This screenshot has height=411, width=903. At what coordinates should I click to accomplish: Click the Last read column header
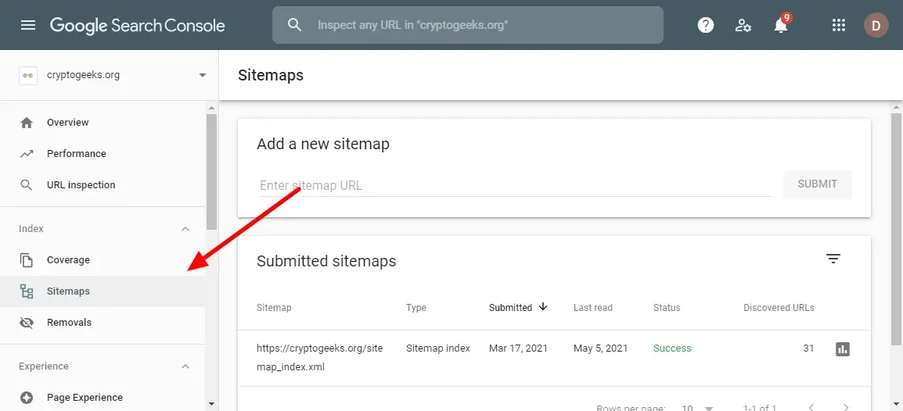coord(593,308)
